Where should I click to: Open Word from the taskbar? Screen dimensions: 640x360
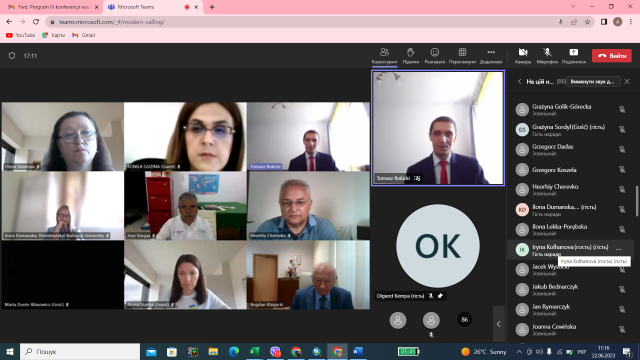pos(358,351)
